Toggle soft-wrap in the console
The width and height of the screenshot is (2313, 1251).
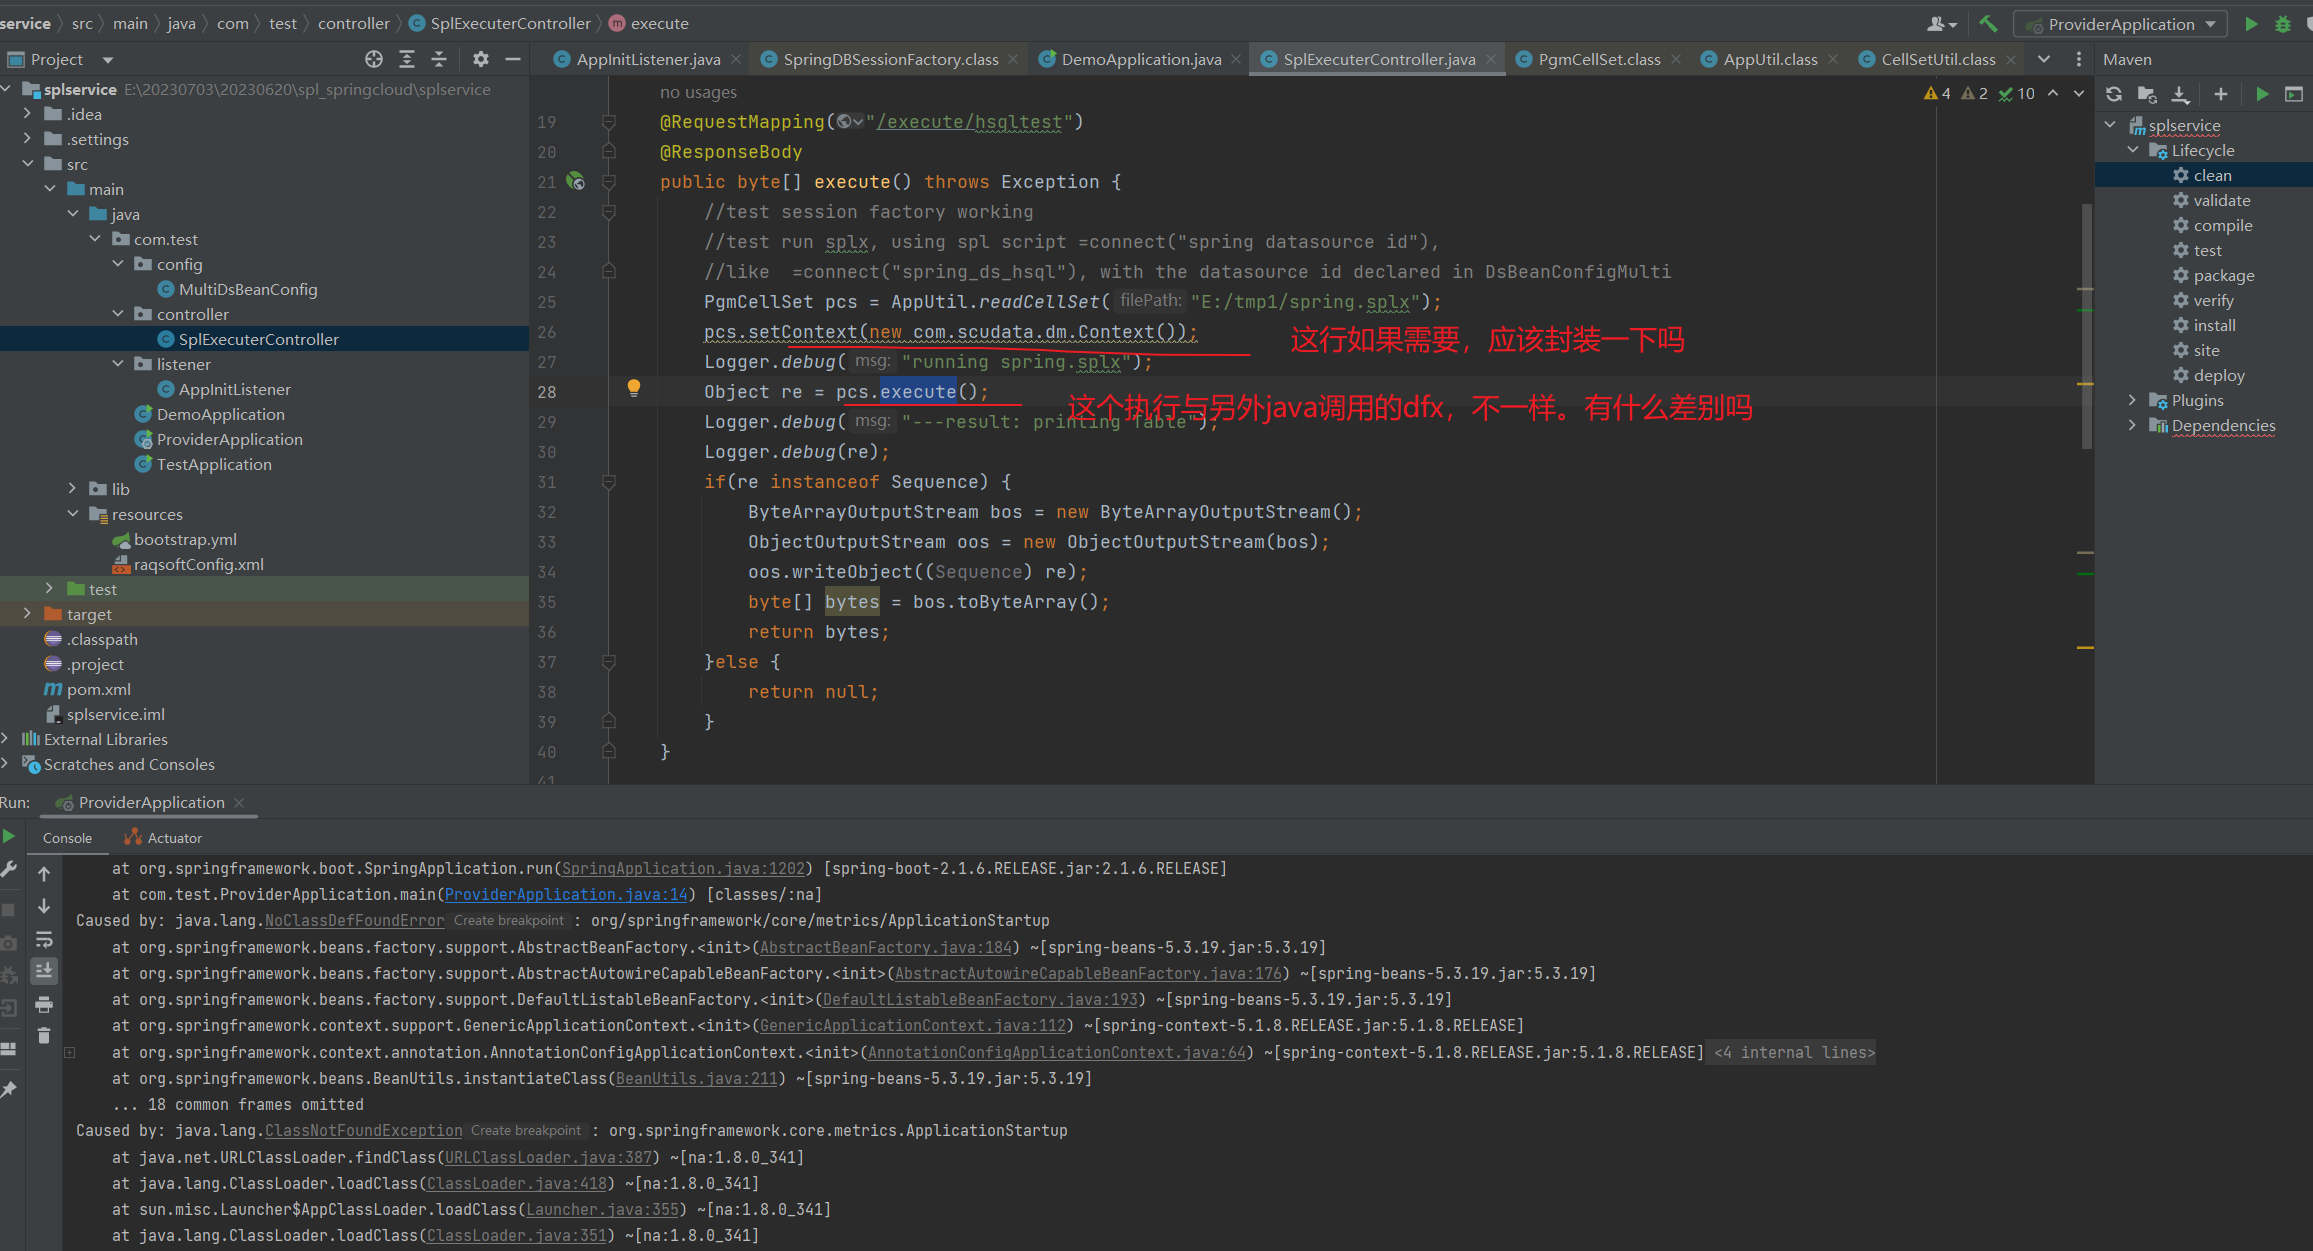[44, 940]
